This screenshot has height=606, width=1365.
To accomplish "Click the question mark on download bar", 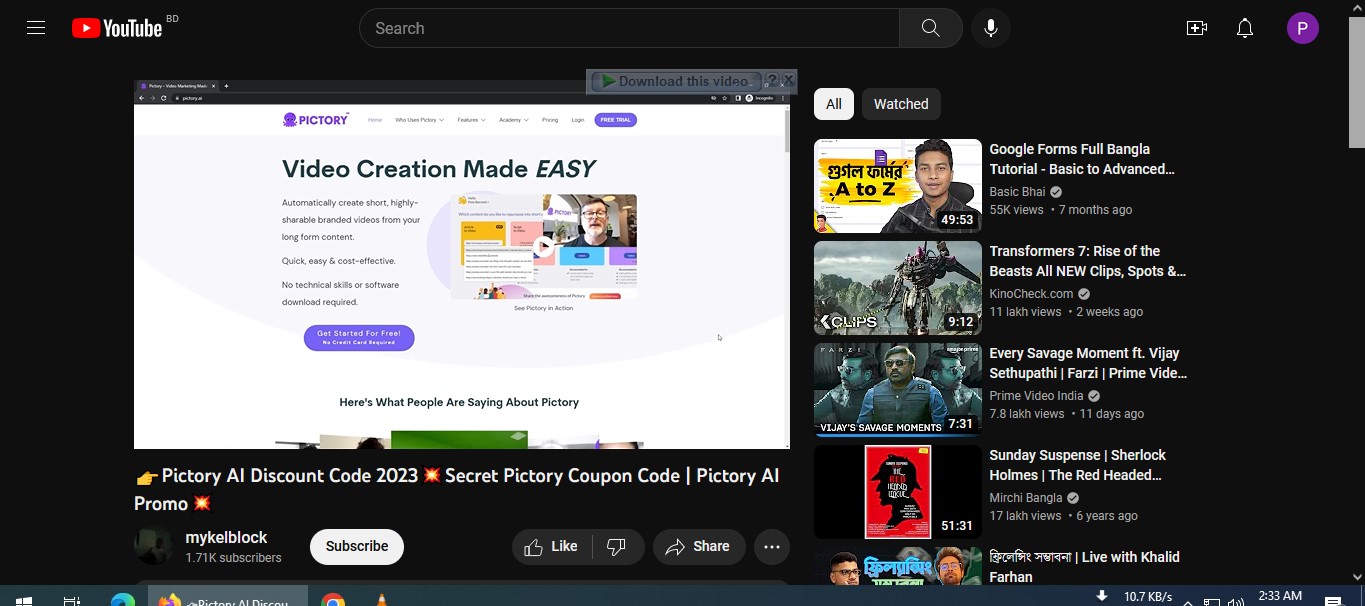I will pyautogui.click(x=771, y=80).
